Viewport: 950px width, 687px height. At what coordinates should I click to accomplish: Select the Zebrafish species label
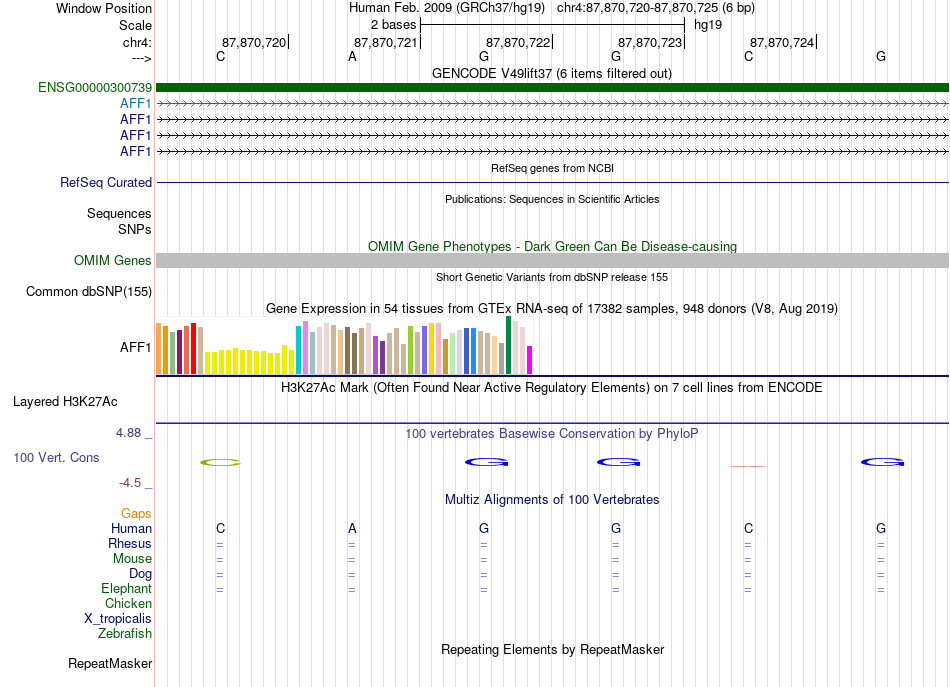point(125,634)
